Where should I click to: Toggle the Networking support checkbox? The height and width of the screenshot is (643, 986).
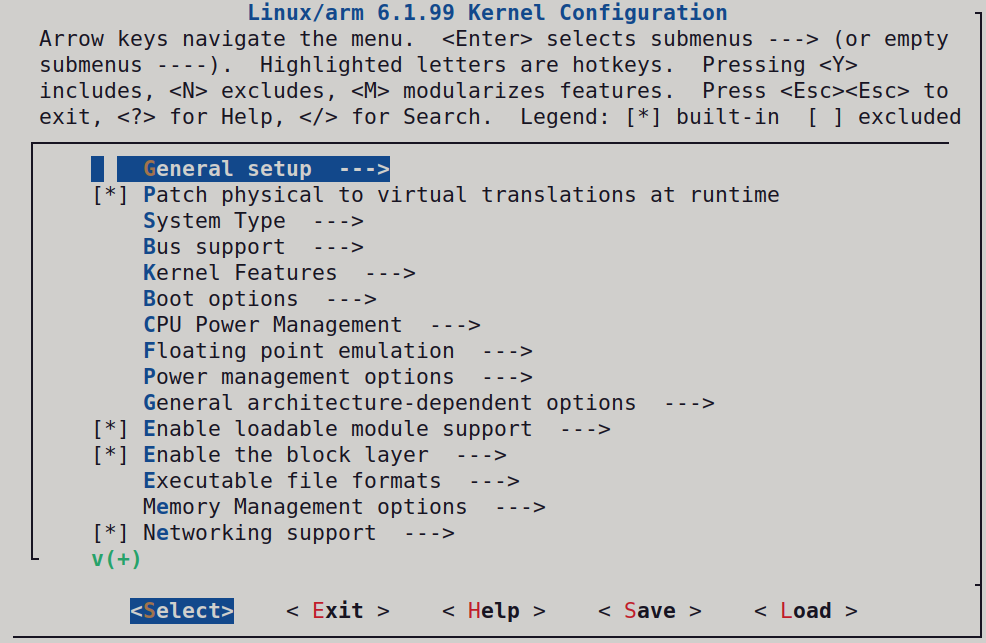[x=110, y=533]
